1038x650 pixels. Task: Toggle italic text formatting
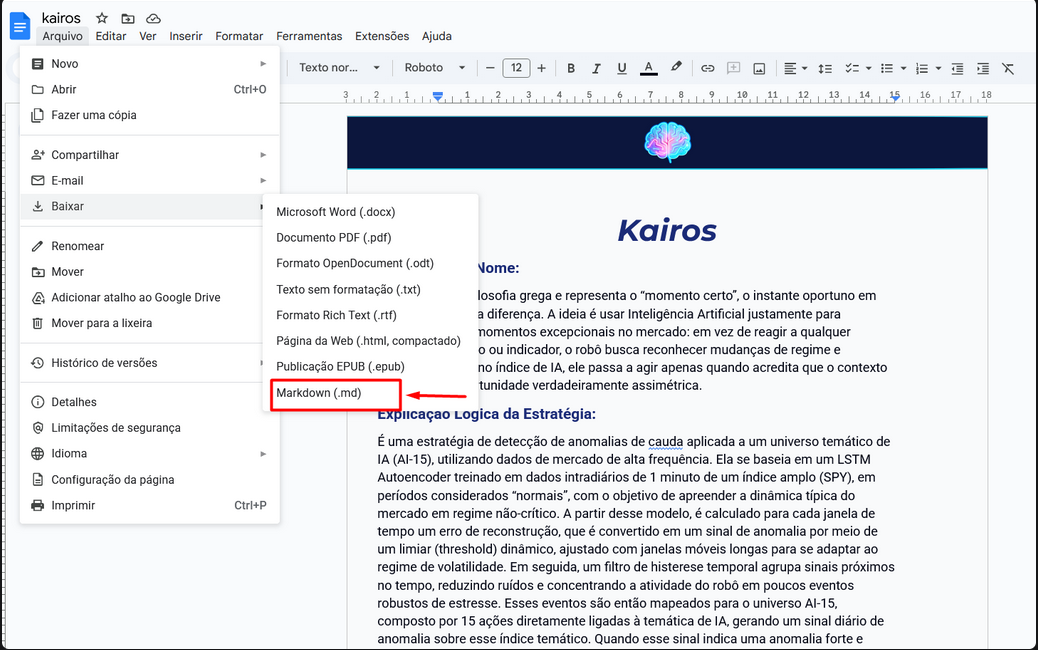(597, 68)
